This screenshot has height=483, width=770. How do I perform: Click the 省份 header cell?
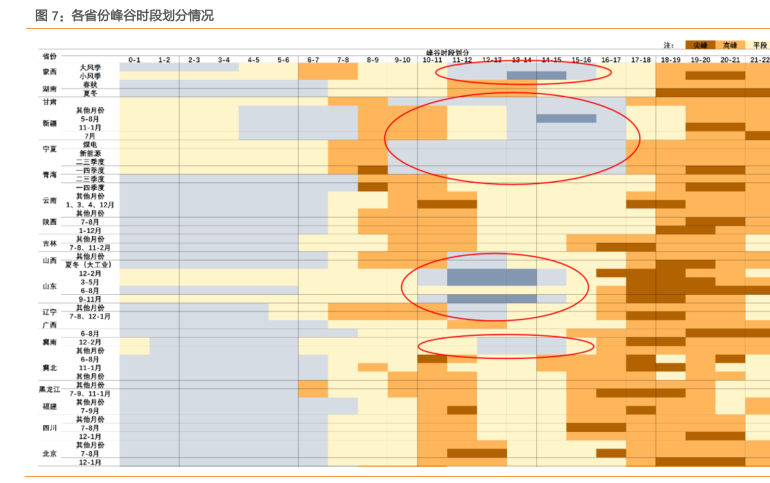(x=50, y=55)
